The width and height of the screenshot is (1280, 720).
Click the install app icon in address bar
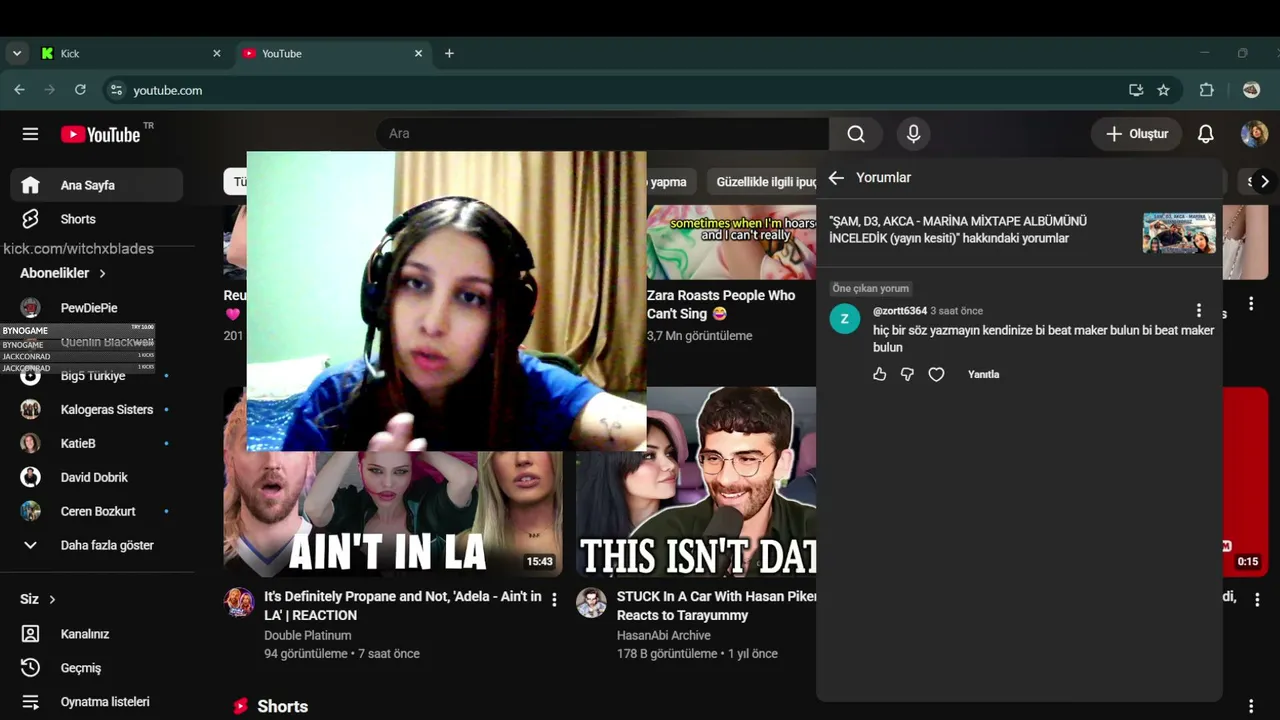point(1136,90)
